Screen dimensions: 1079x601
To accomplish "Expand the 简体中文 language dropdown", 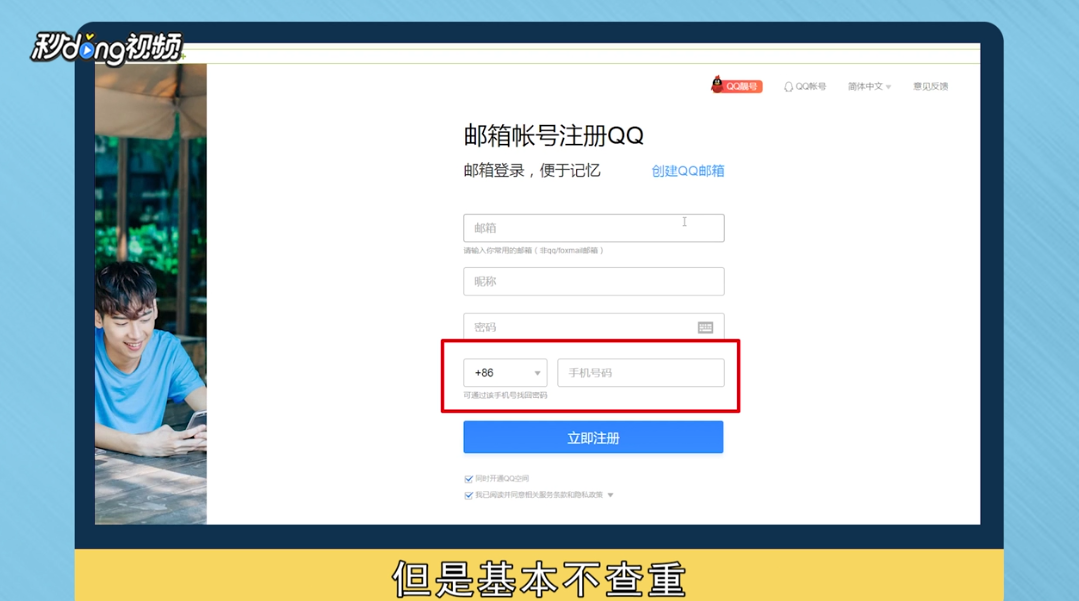I will click(x=869, y=86).
